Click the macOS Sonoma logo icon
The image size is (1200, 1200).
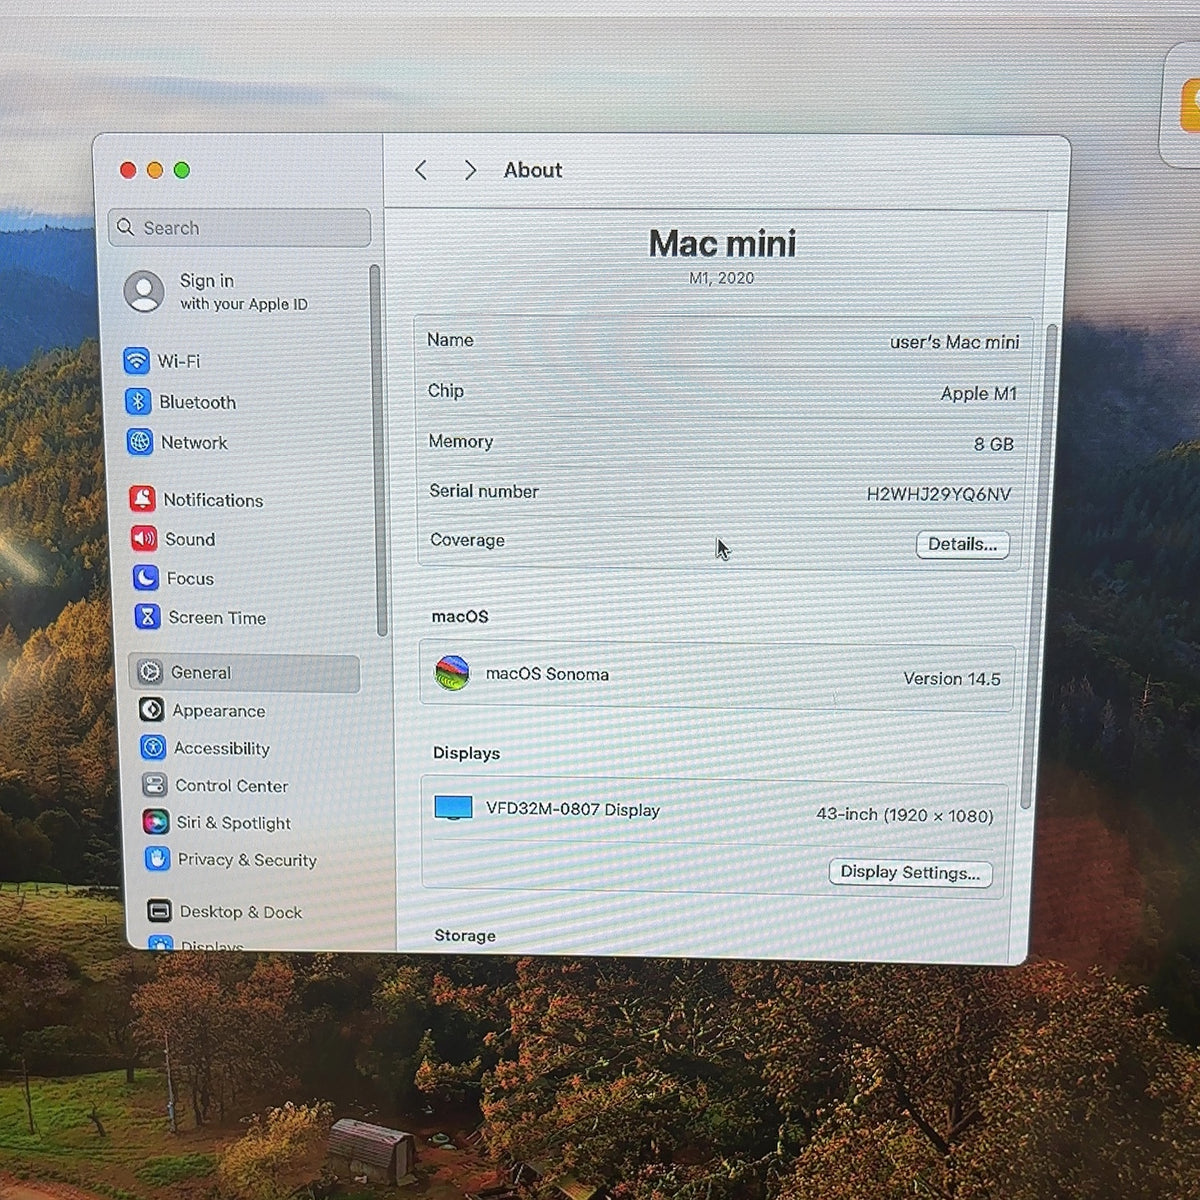click(453, 673)
